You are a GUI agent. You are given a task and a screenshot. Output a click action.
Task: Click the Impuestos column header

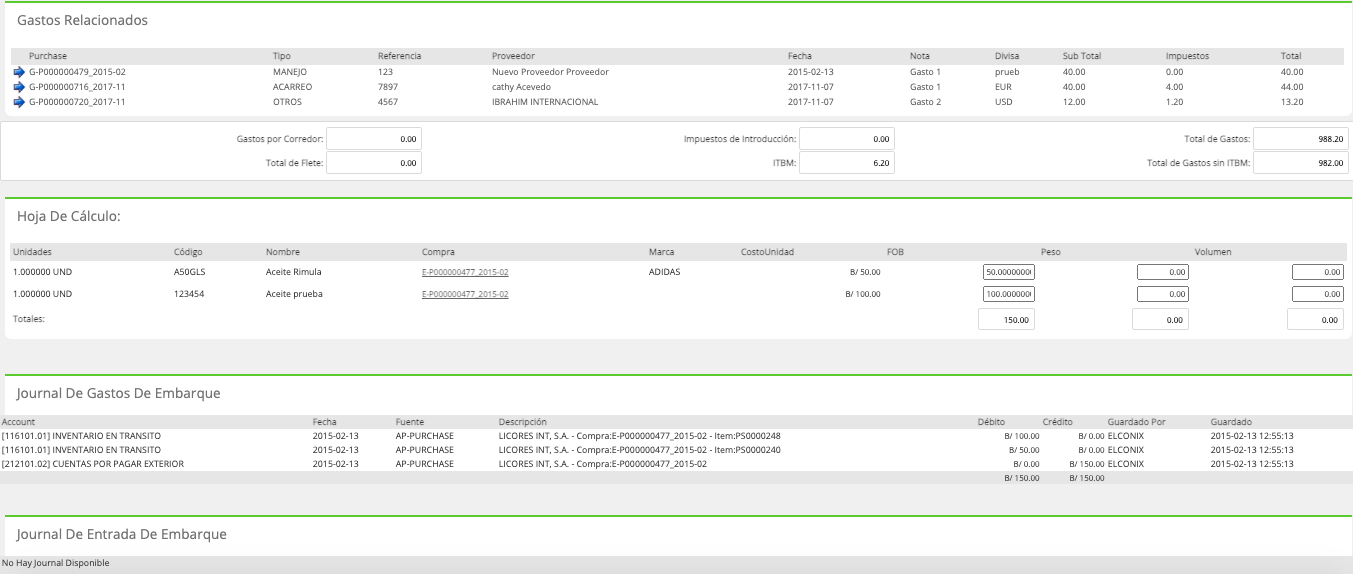pos(1187,56)
